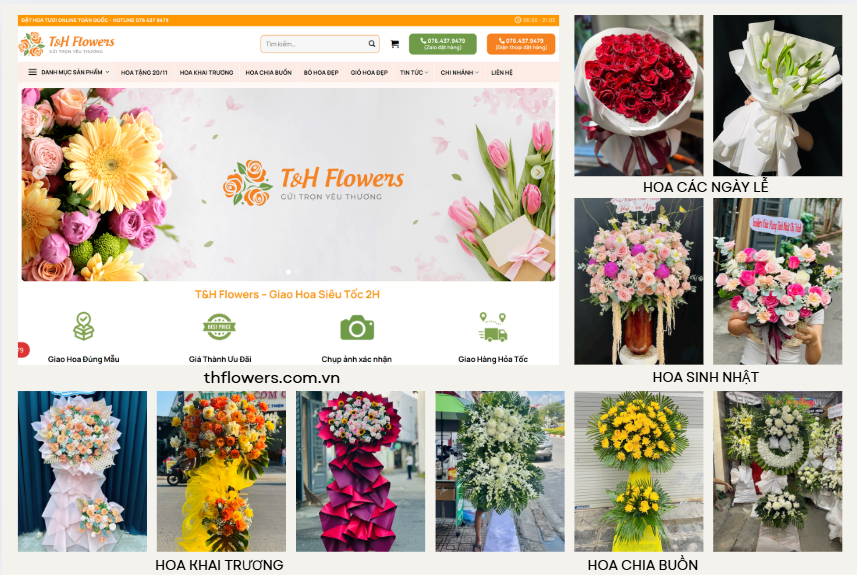This screenshot has width=857, height=575.
Task: Click the magenta wrapped flower stand photo
Action: [360, 471]
